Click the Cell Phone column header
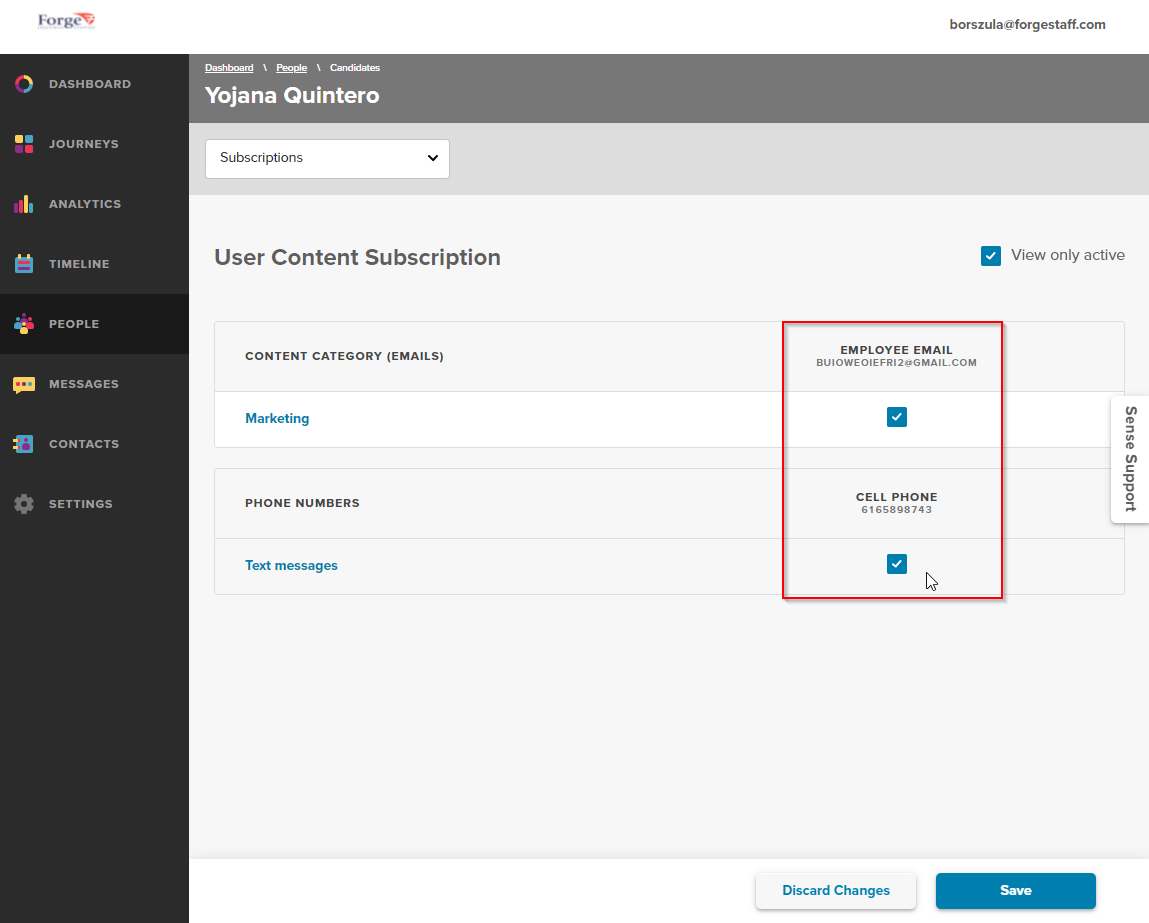This screenshot has width=1149, height=923. (896, 497)
